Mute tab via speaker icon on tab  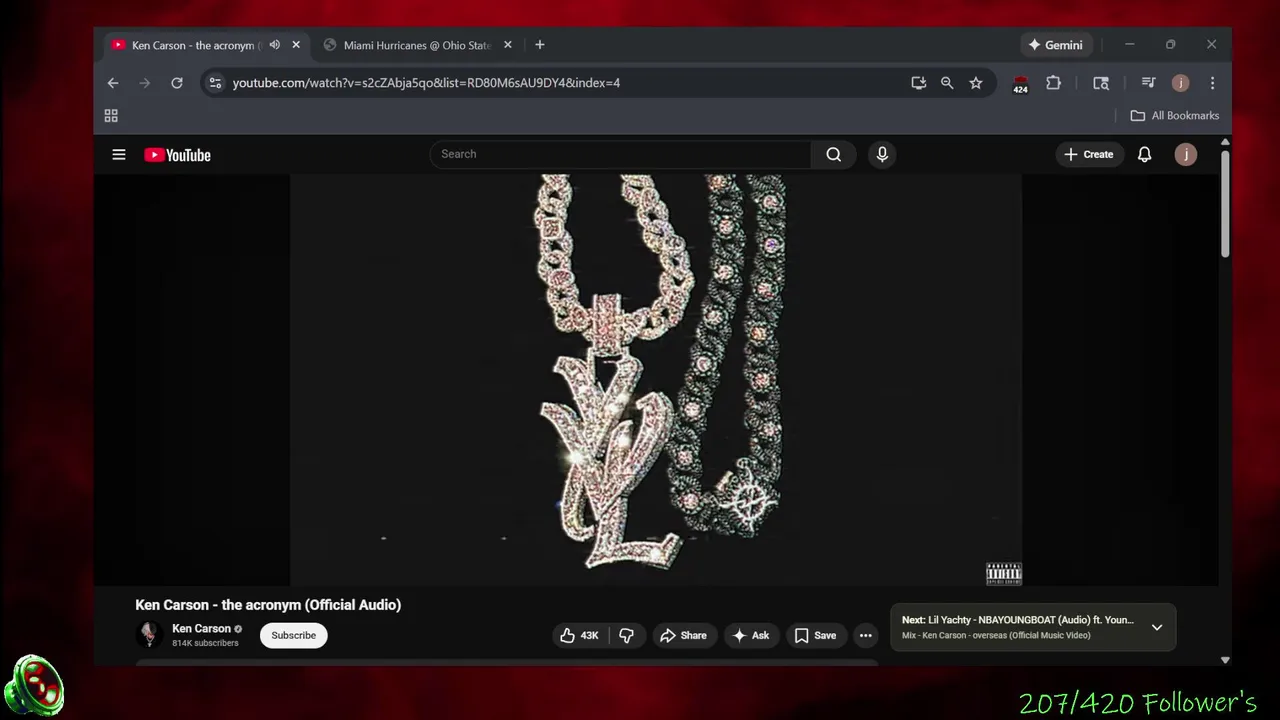click(275, 45)
